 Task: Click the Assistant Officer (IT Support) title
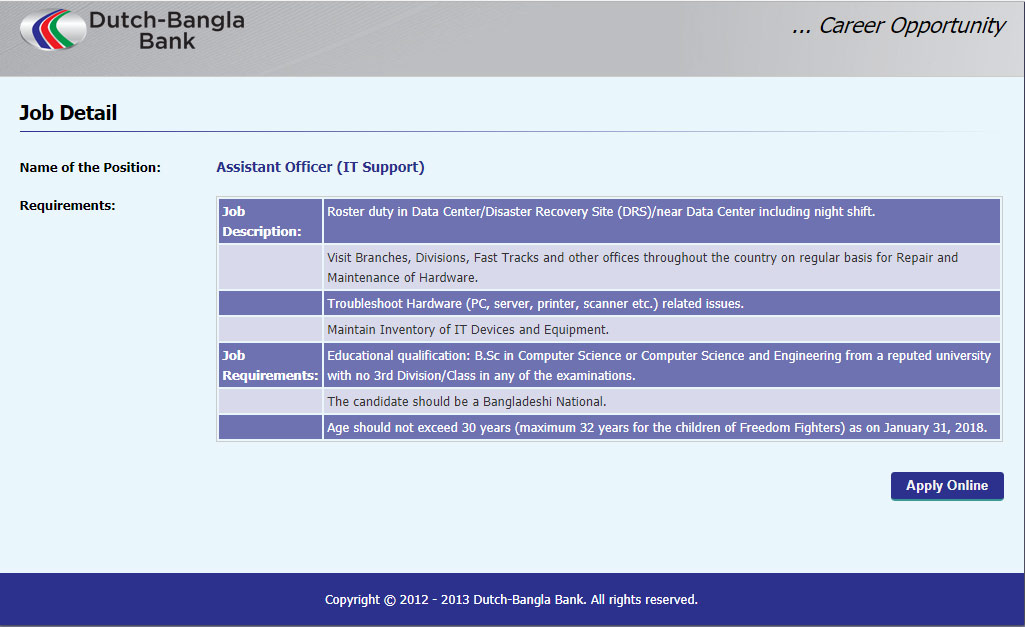click(x=320, y=167)
